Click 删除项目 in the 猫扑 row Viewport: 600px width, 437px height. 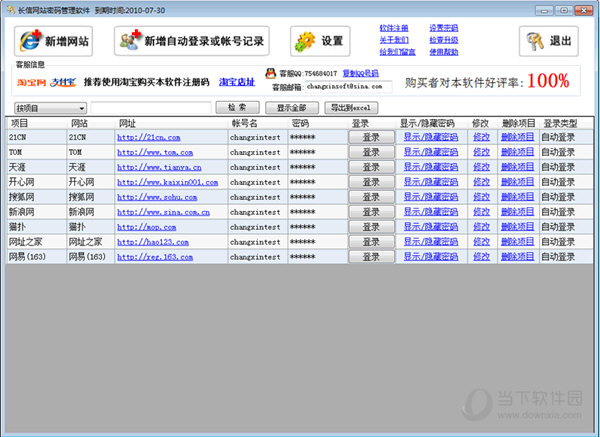pos(517,227)
